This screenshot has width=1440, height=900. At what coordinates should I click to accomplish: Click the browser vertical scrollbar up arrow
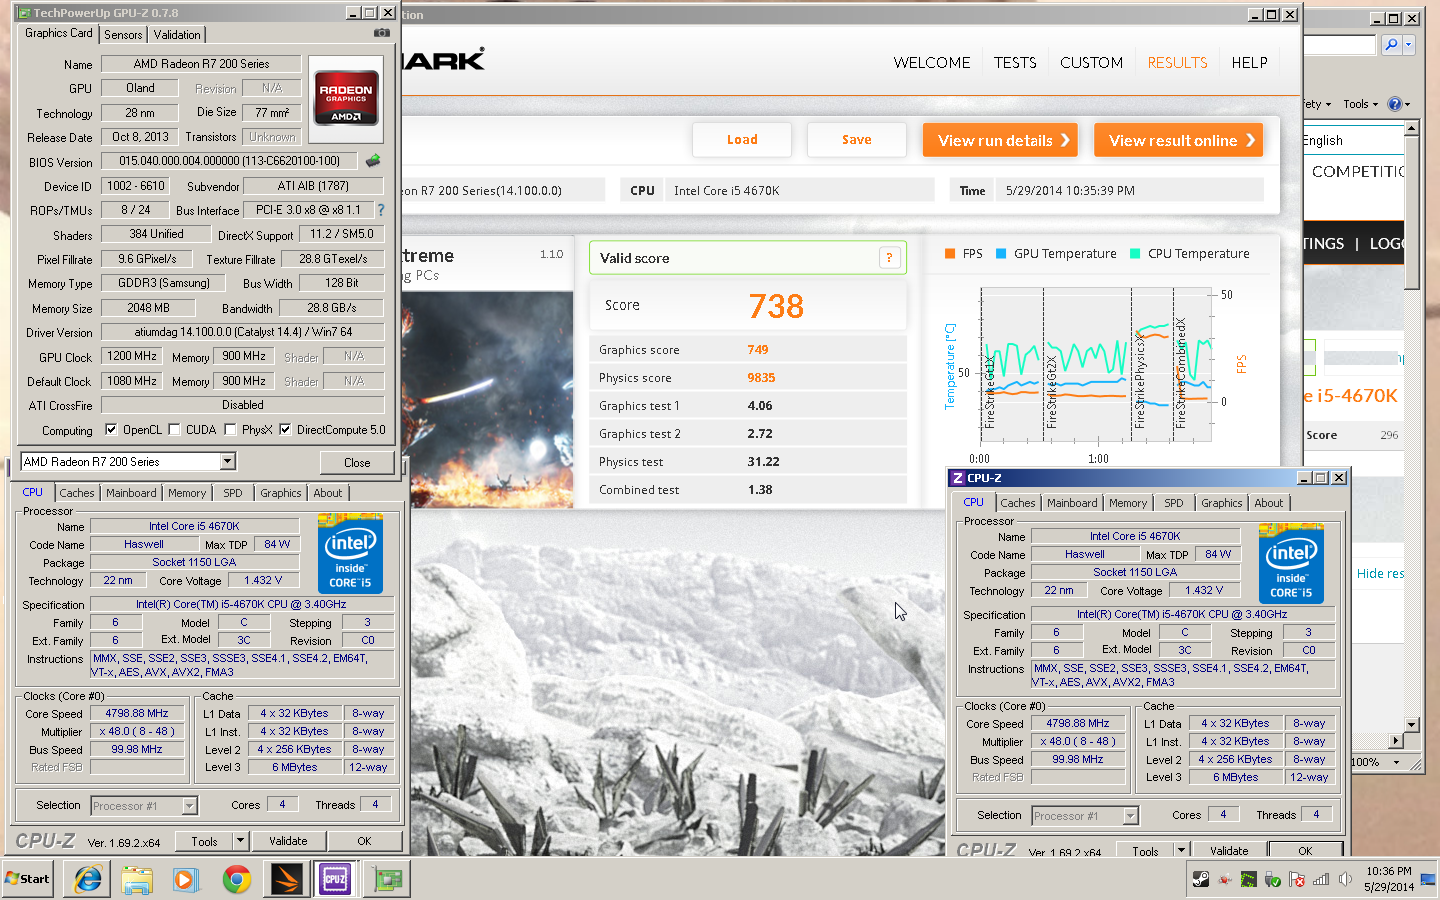pos(1412,128)
